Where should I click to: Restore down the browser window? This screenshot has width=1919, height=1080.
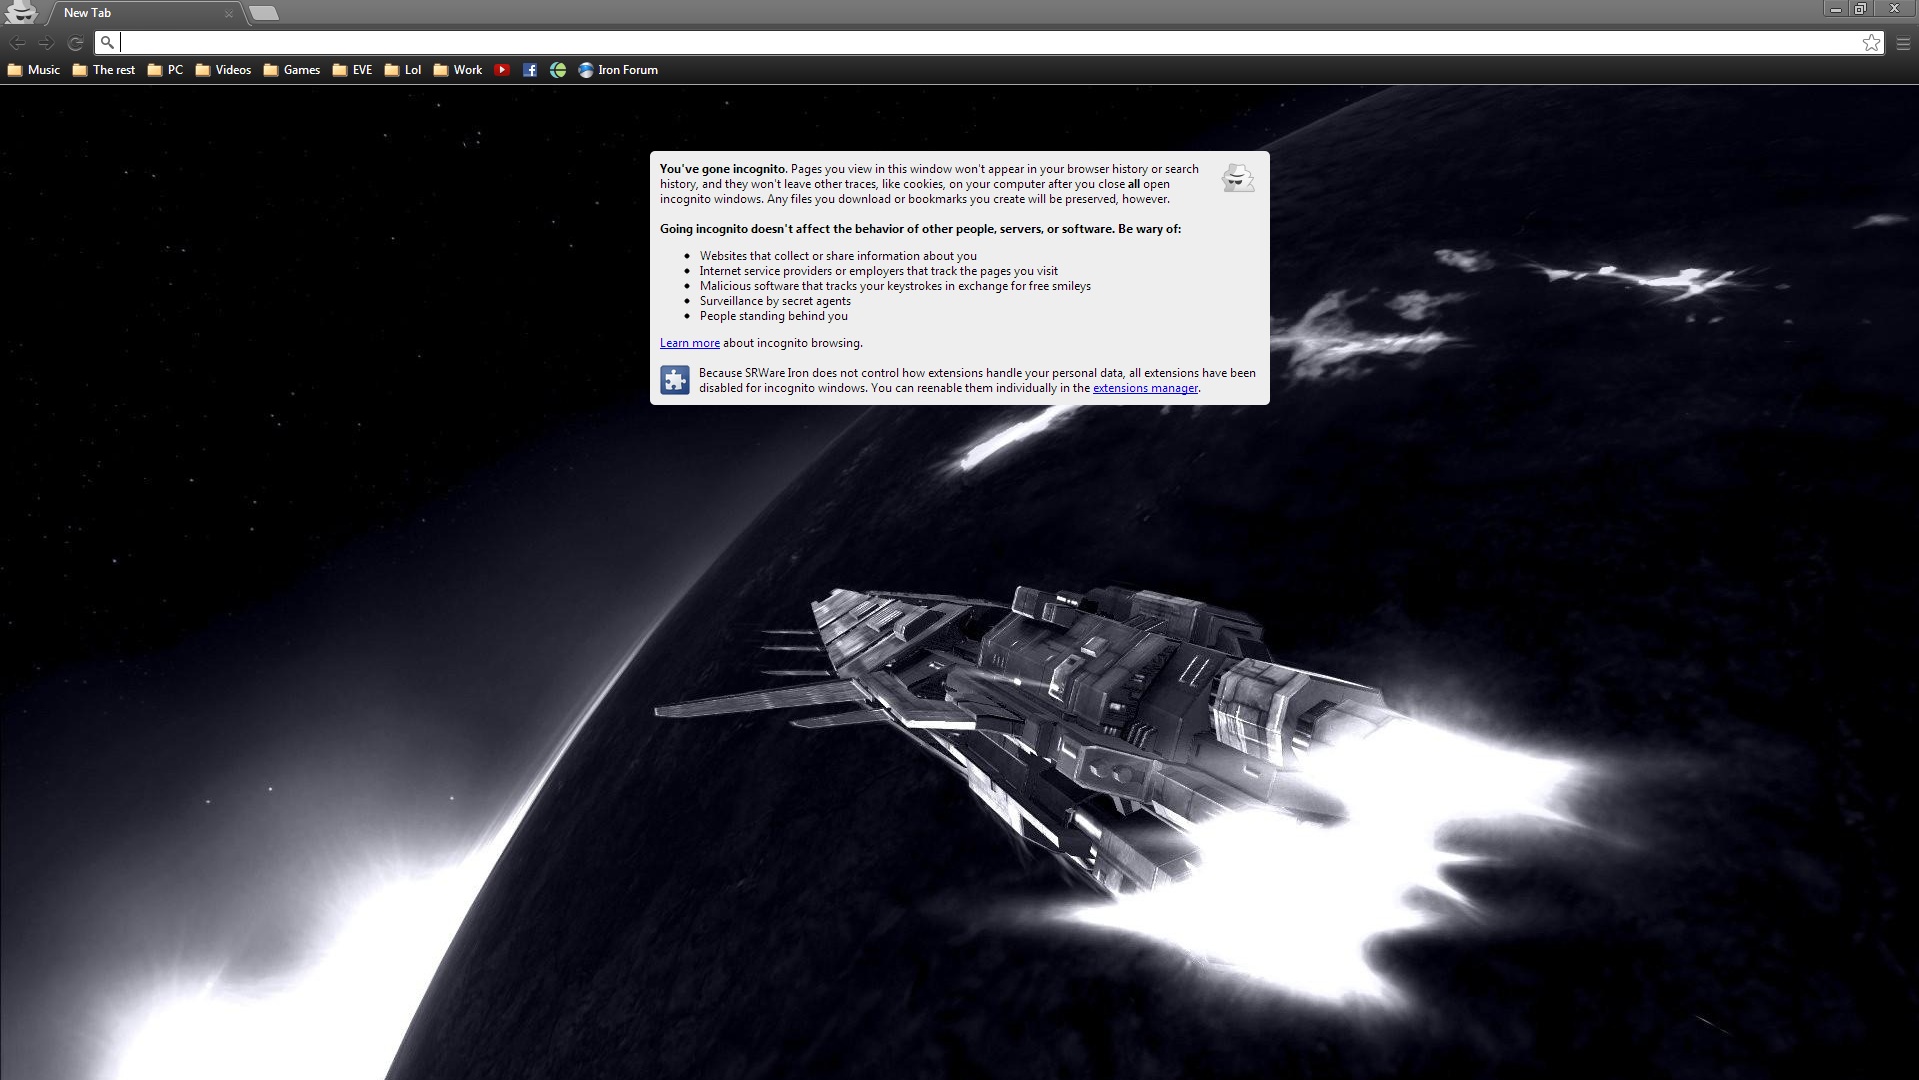click(x=1860, y=9)
